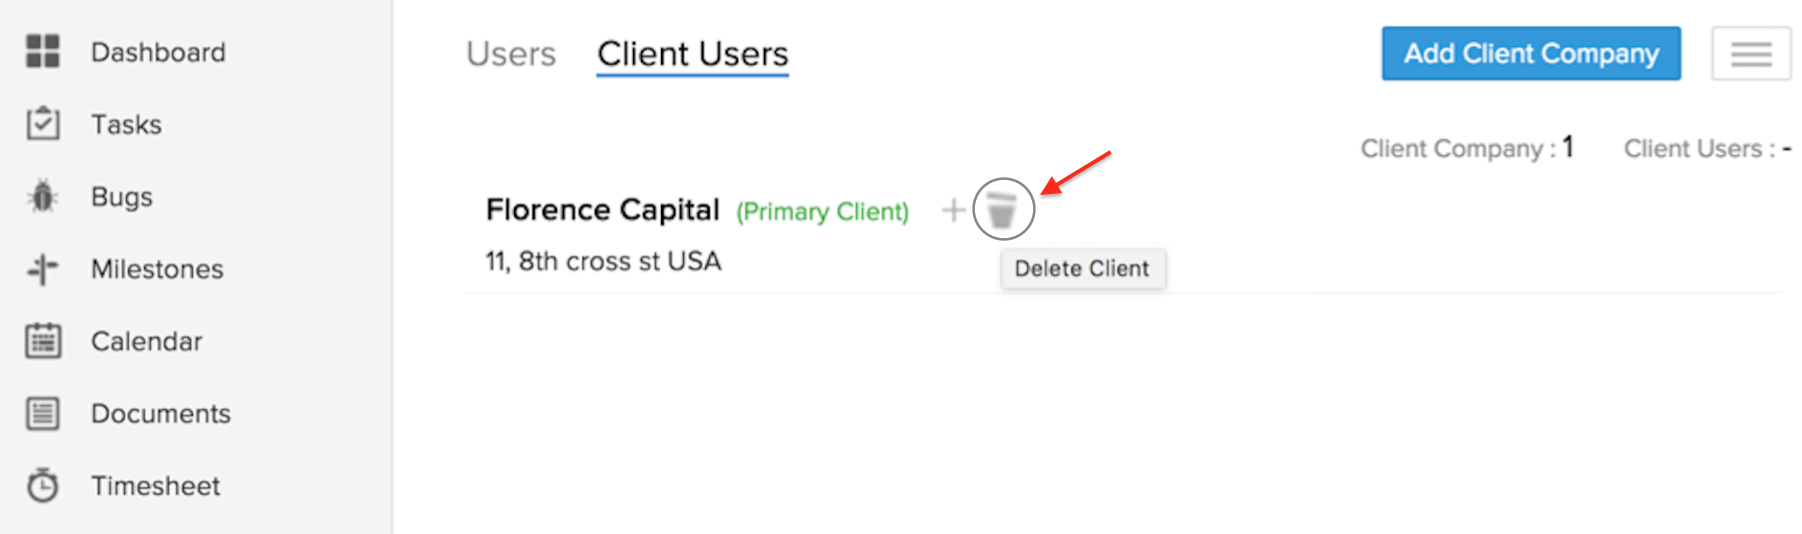Click the plus icon beside Florence Capital
Viewport: 1802px width, 534px height.
click(953, 210)
